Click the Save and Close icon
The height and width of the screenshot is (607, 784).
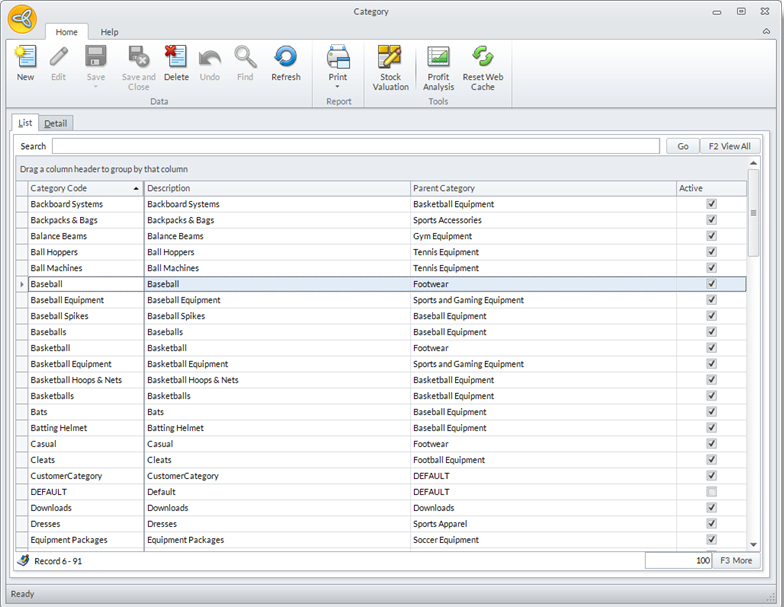tap(138, 56)
